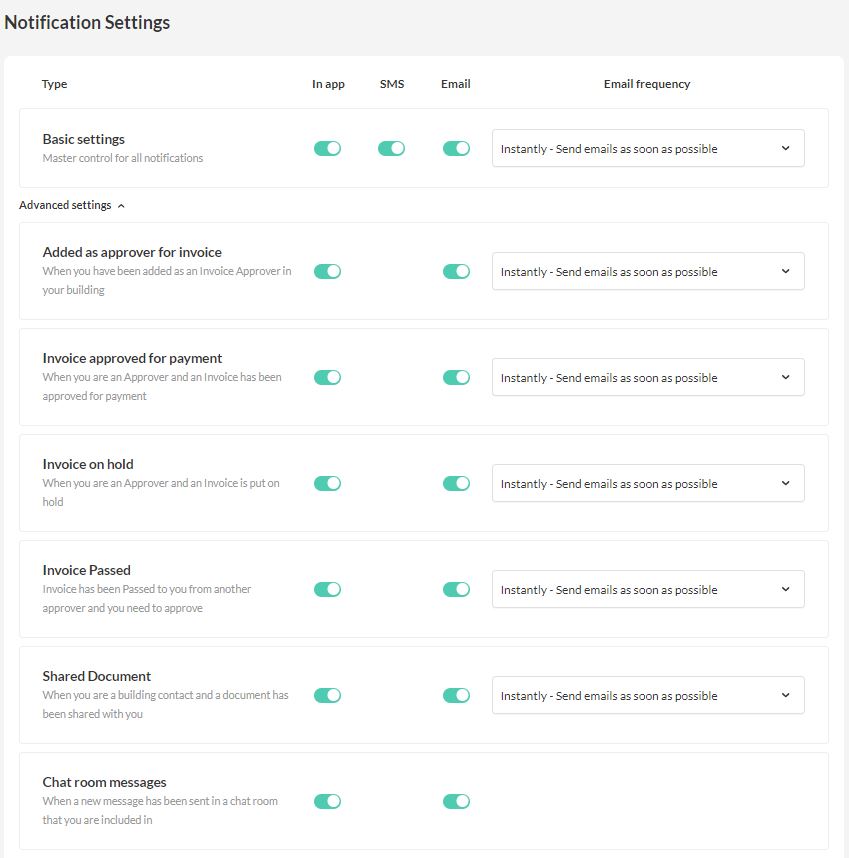Image resolution: width=849 pixels, height=858 pixels.
Task: Click the Notification Settings page title
Action: 87,22
